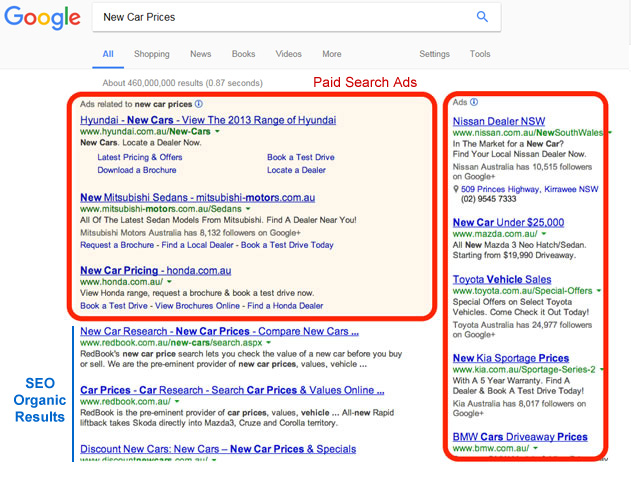This screenshot has height=480, width=631.
Task: Open the New Kia Sportage Prices ad
Action: coord(511,358)
